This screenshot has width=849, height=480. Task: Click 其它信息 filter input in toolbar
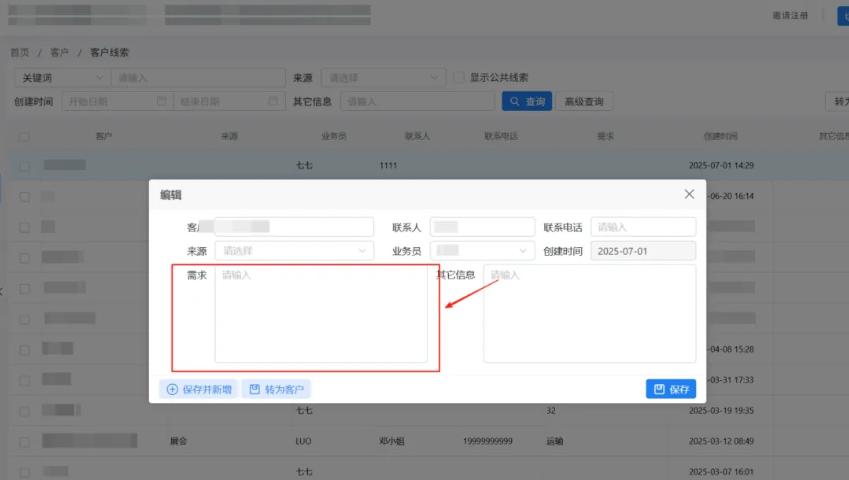coord(417,101)
